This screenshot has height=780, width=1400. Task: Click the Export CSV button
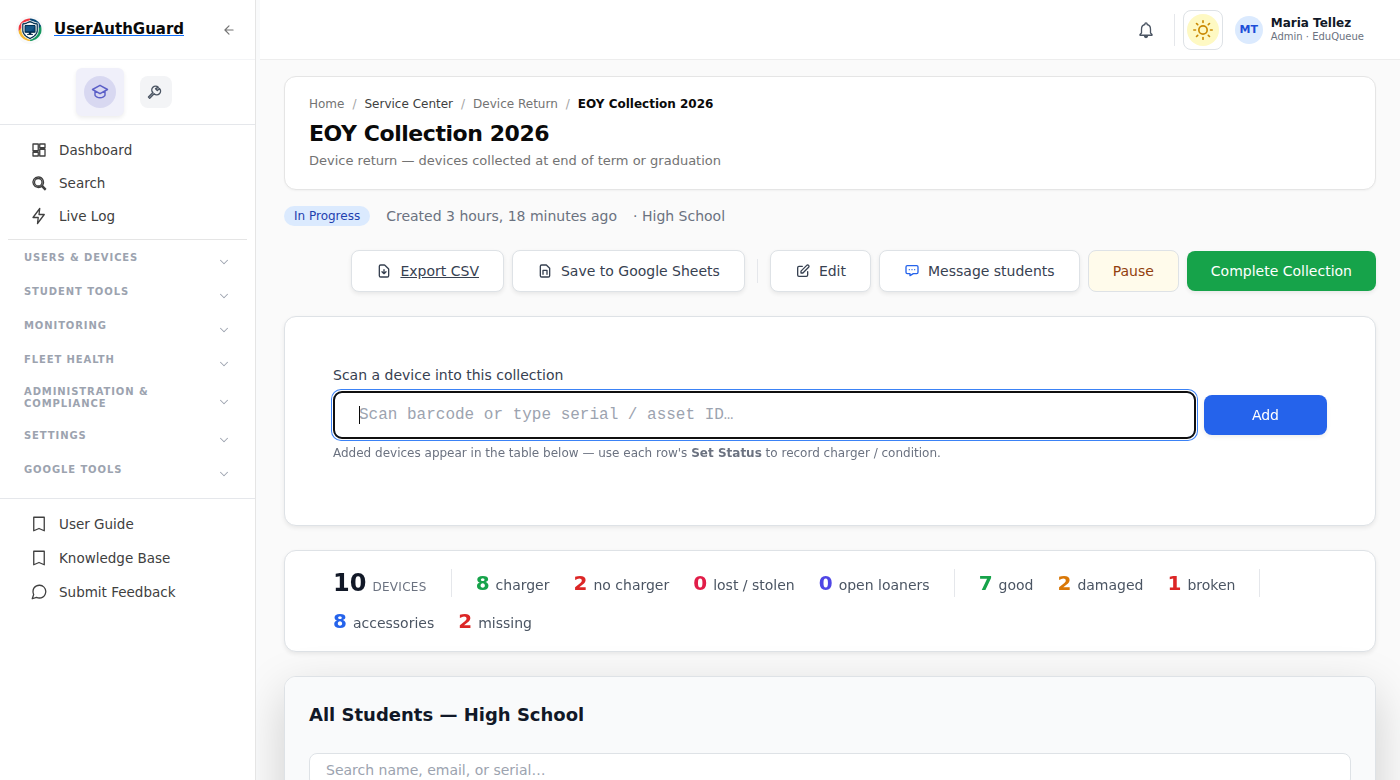[x=428, y=271]
